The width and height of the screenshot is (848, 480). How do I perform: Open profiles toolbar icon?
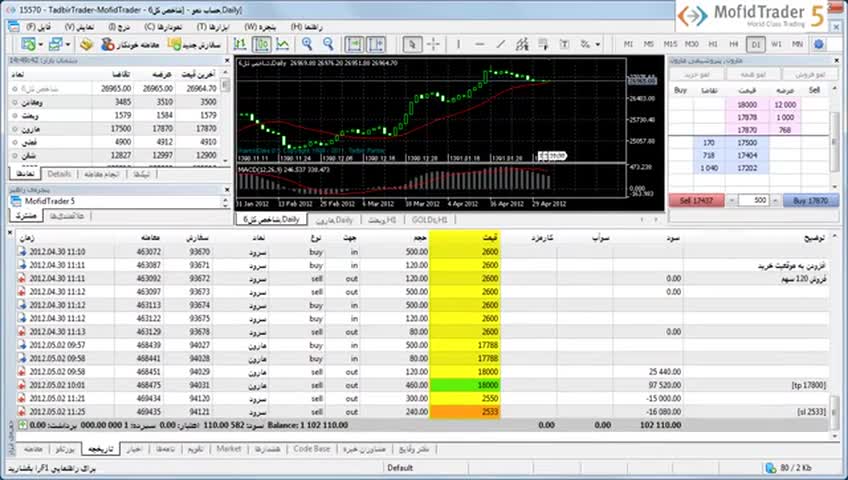pos(56,44)
